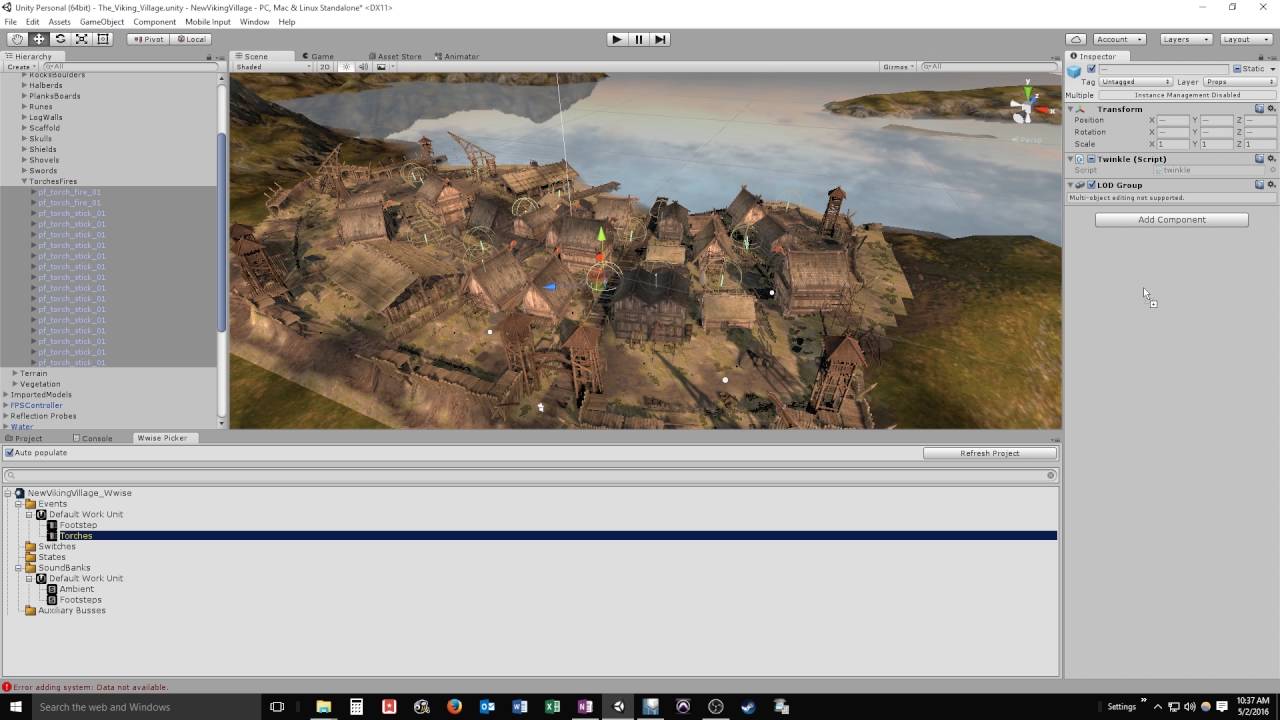Viewport: 1280px width, 720px height.
Task: Toggle the Hierarchy panel lock icon
Action: point(209,57)
